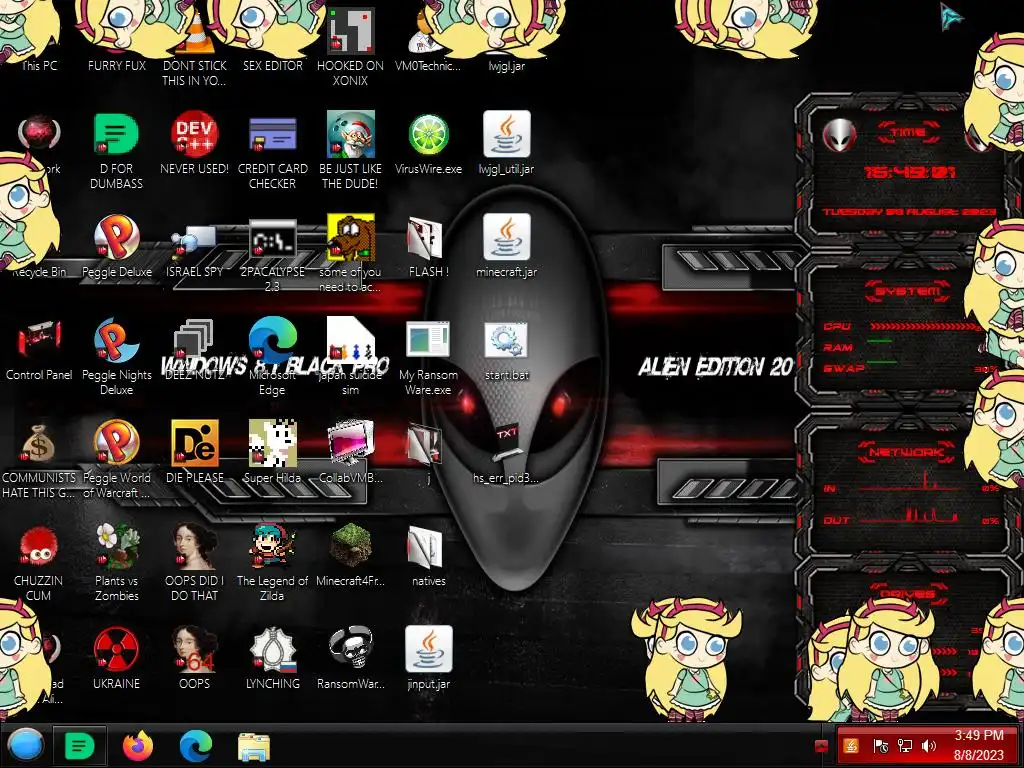1024x768 pixels.
Task: Open the Peggle World of Warcraft shortcut
Action: point(116,443)
